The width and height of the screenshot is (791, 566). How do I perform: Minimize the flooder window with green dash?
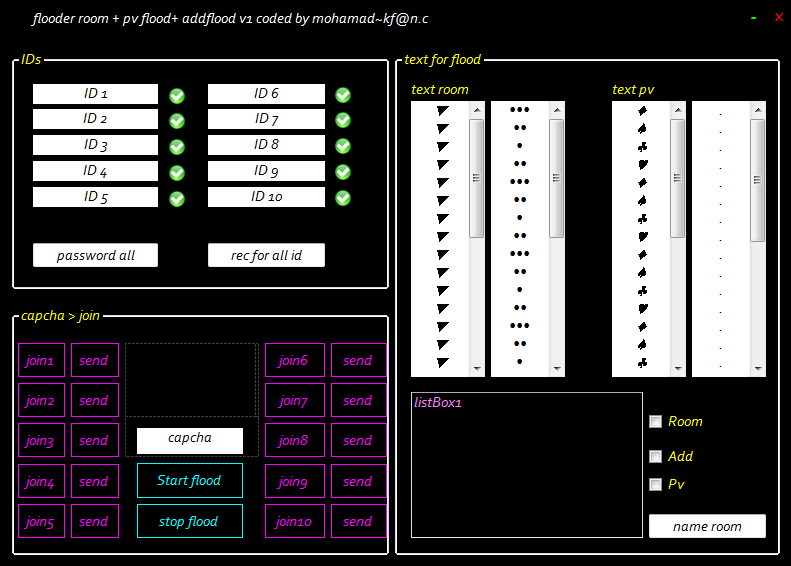[753, 18]
